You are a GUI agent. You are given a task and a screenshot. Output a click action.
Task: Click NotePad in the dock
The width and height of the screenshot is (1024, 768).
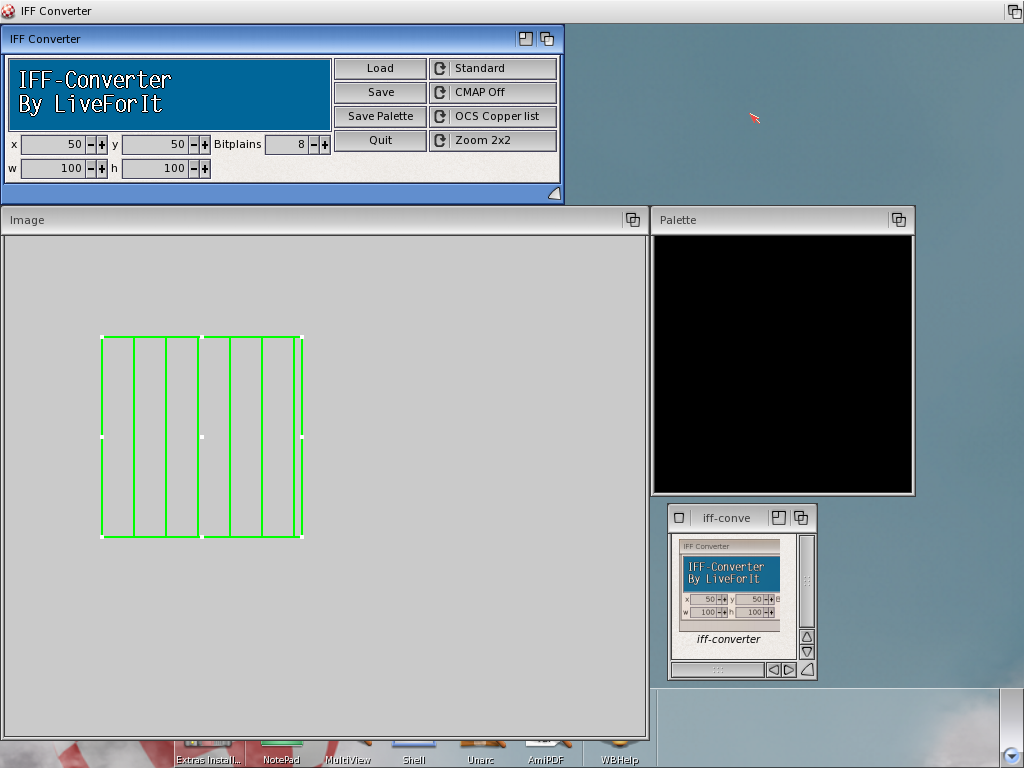281,753
